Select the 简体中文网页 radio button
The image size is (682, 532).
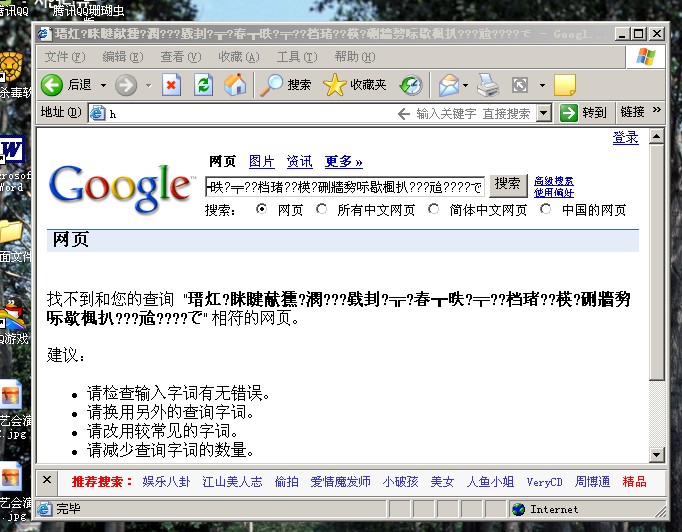point(433,209)
